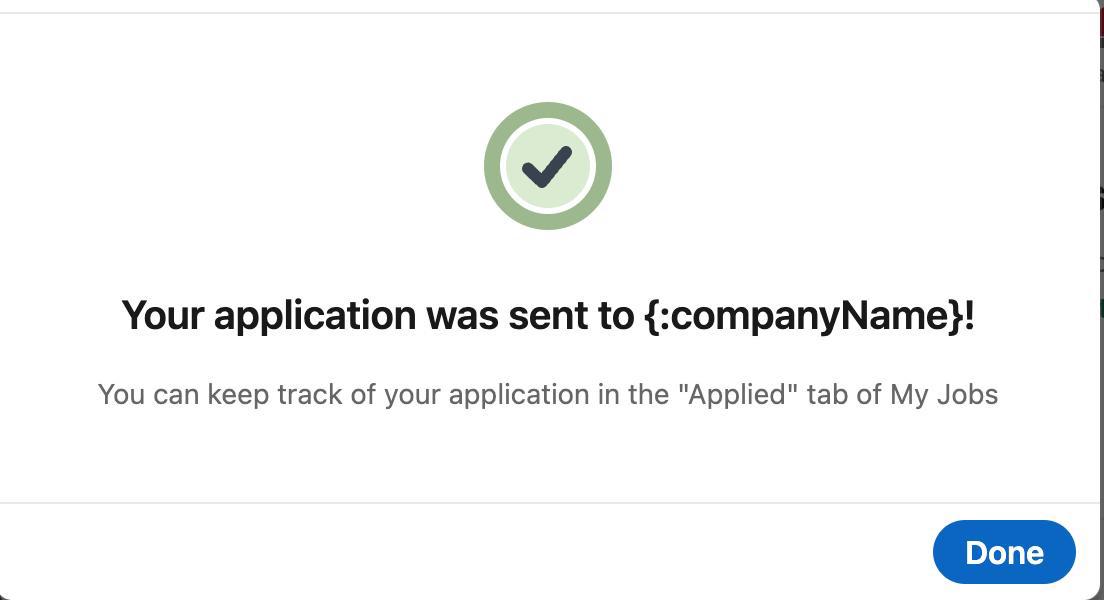Click the exclamation mark ending the heading
Viewport: 1104px width, 600px height.
pos(970,314)
